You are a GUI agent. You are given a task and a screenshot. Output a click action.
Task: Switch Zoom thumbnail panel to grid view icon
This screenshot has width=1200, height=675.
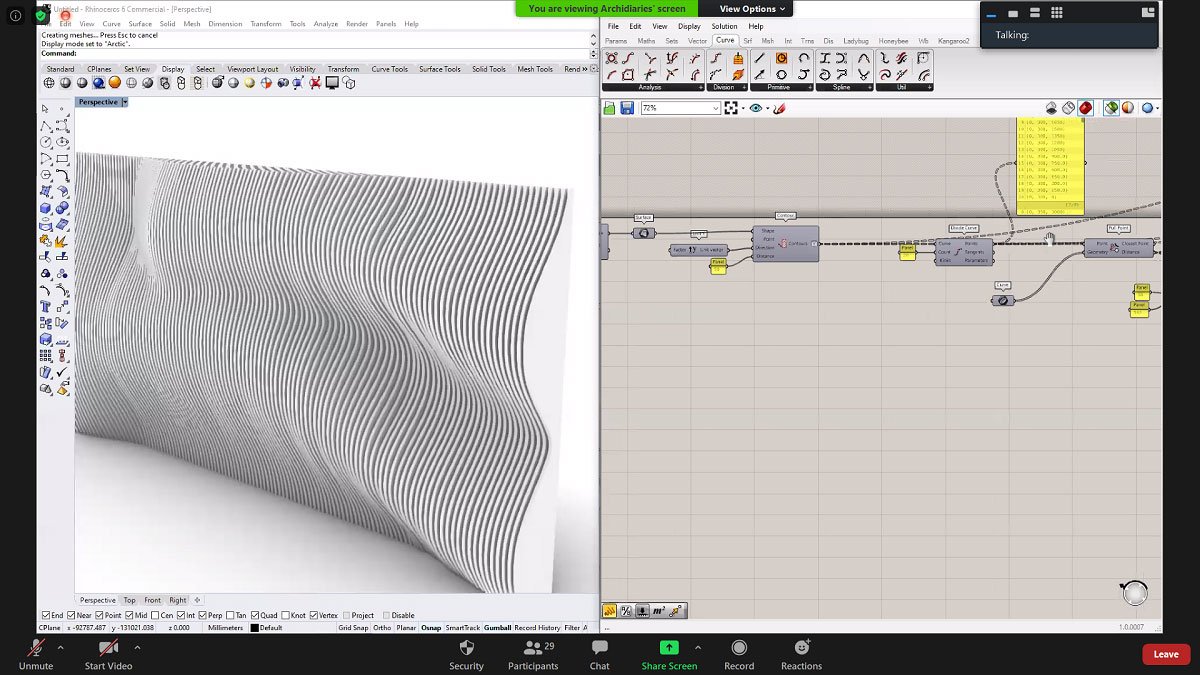click(1057, 13)
